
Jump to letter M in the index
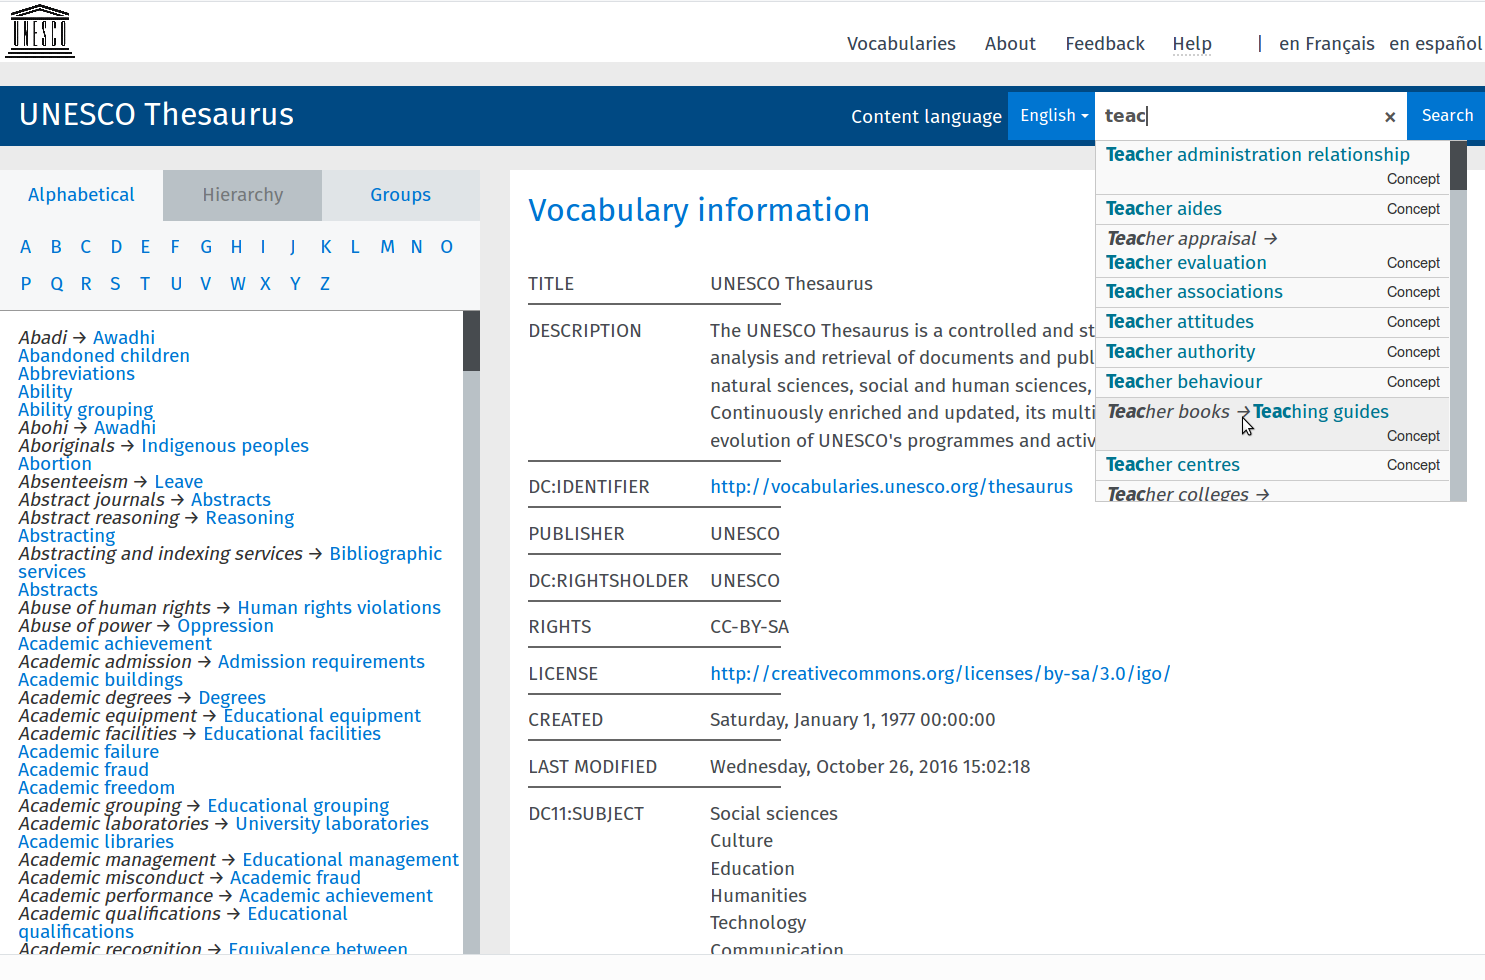click(x=387, y=247)
